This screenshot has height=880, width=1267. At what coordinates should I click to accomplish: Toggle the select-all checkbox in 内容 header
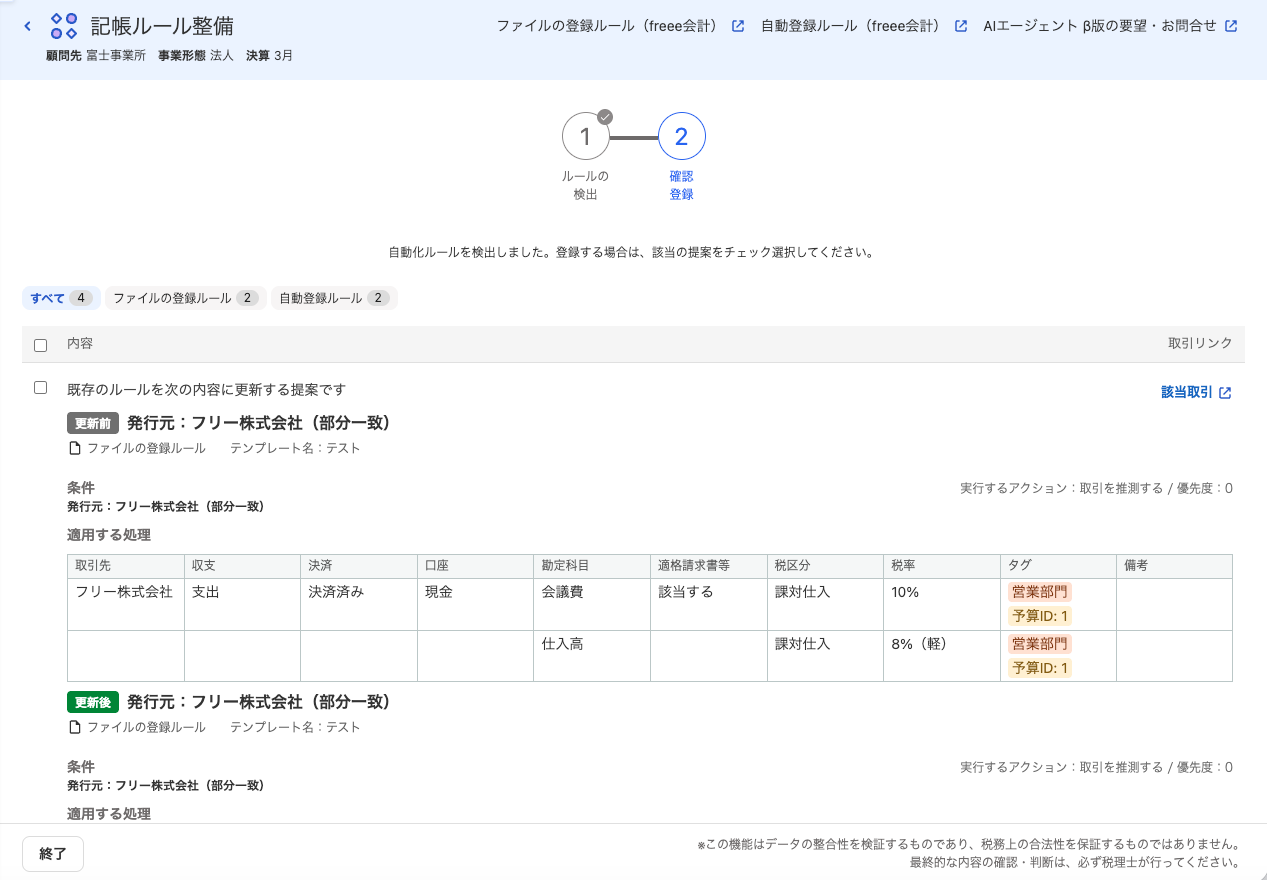click(x=41, y=345)
